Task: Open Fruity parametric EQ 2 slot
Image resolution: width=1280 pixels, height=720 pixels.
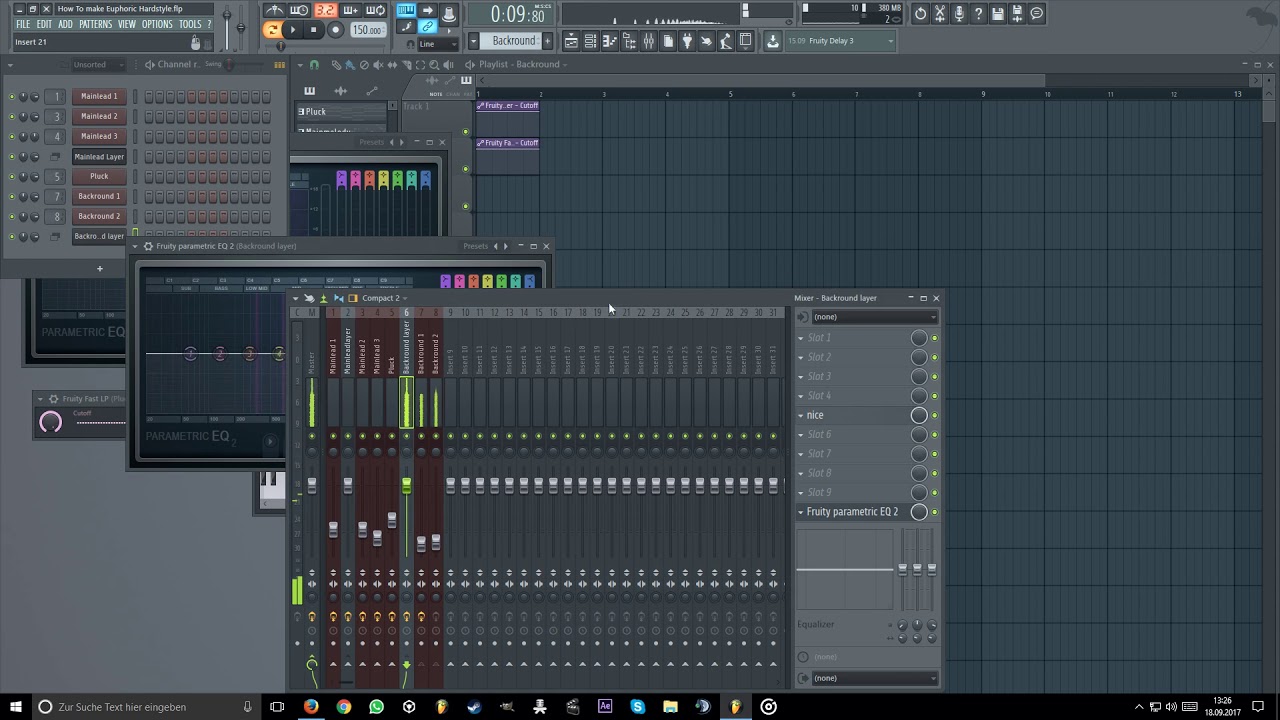Action: click(852, 512)
